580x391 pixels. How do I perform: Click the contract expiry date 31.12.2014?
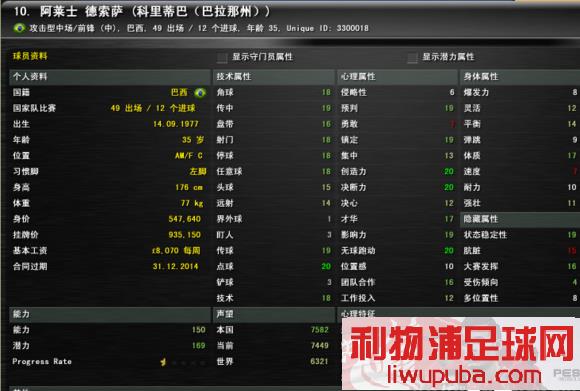coord(175,266)
